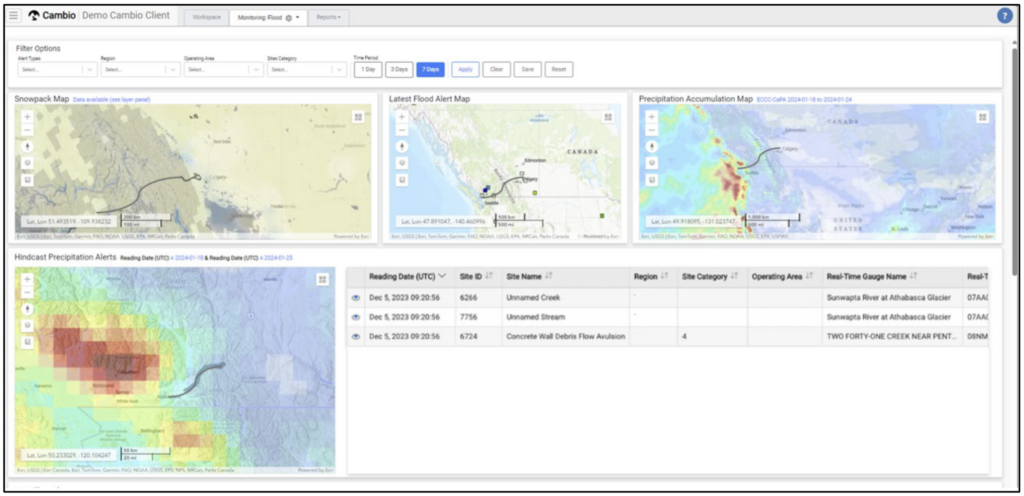Image resolution: width=1024 pixels, height=496 pixels.
Task: Open layers on Hindcast Precipitation Alerts map
Action: coord(27,324)
